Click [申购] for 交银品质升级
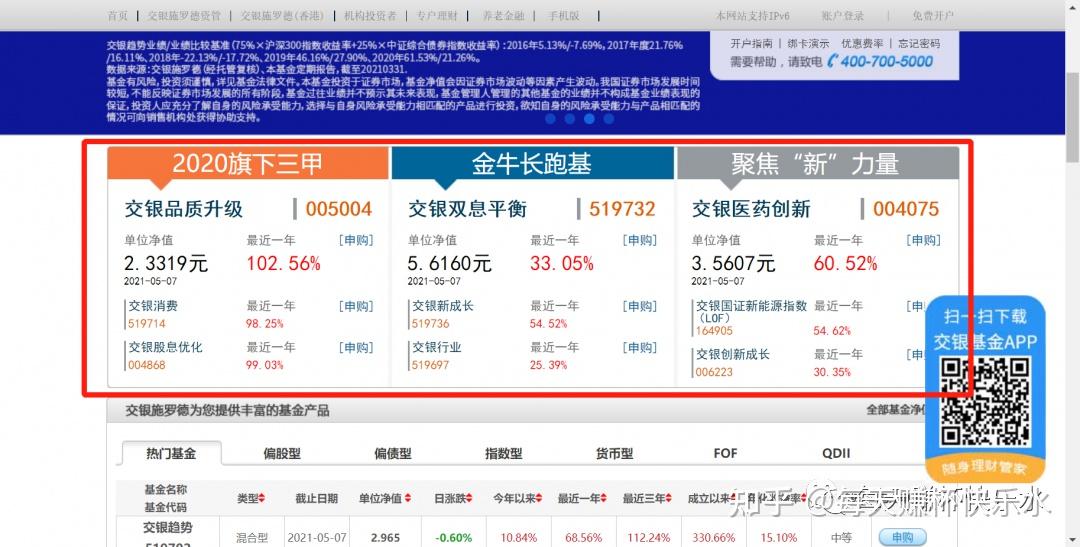 point(356,240)
